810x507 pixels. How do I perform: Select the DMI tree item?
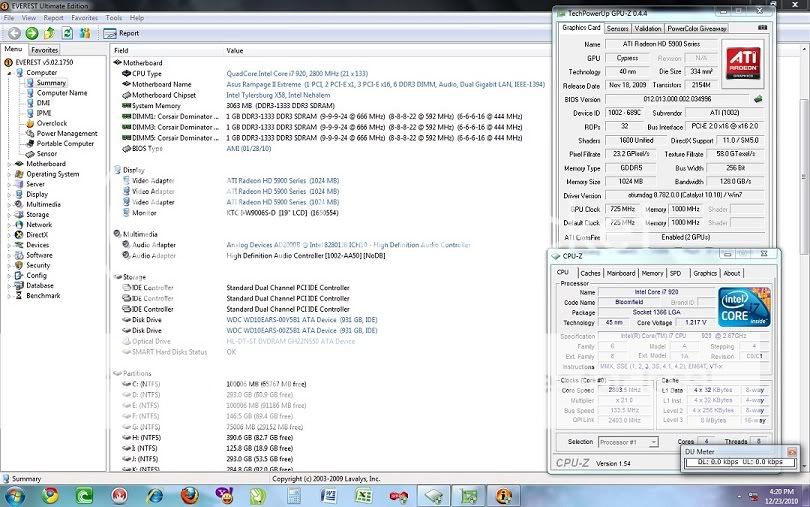(x=43, y=103)
